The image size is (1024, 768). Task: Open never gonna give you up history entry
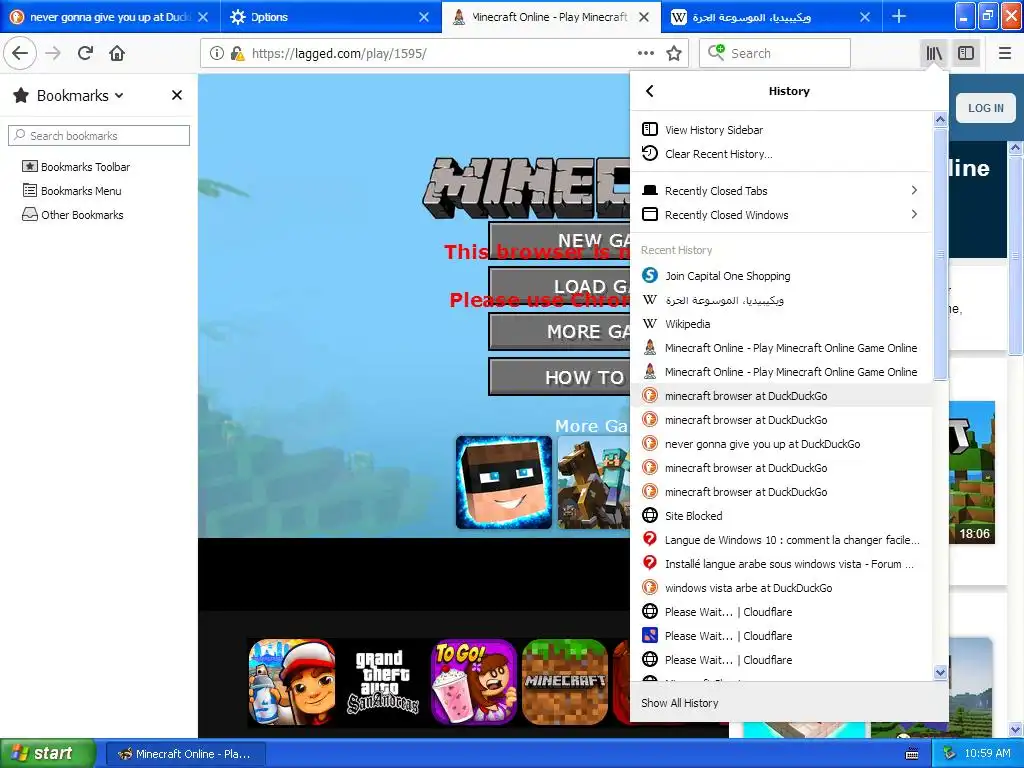pos(781,444)
